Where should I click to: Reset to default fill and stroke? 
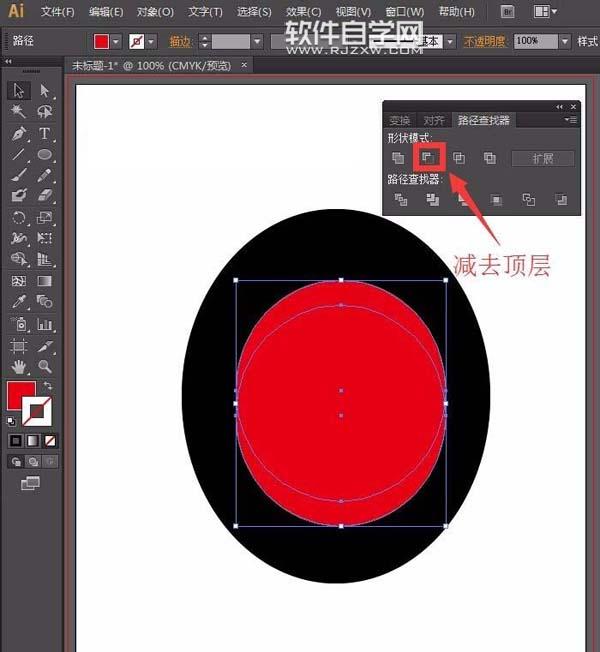point(11,421)
